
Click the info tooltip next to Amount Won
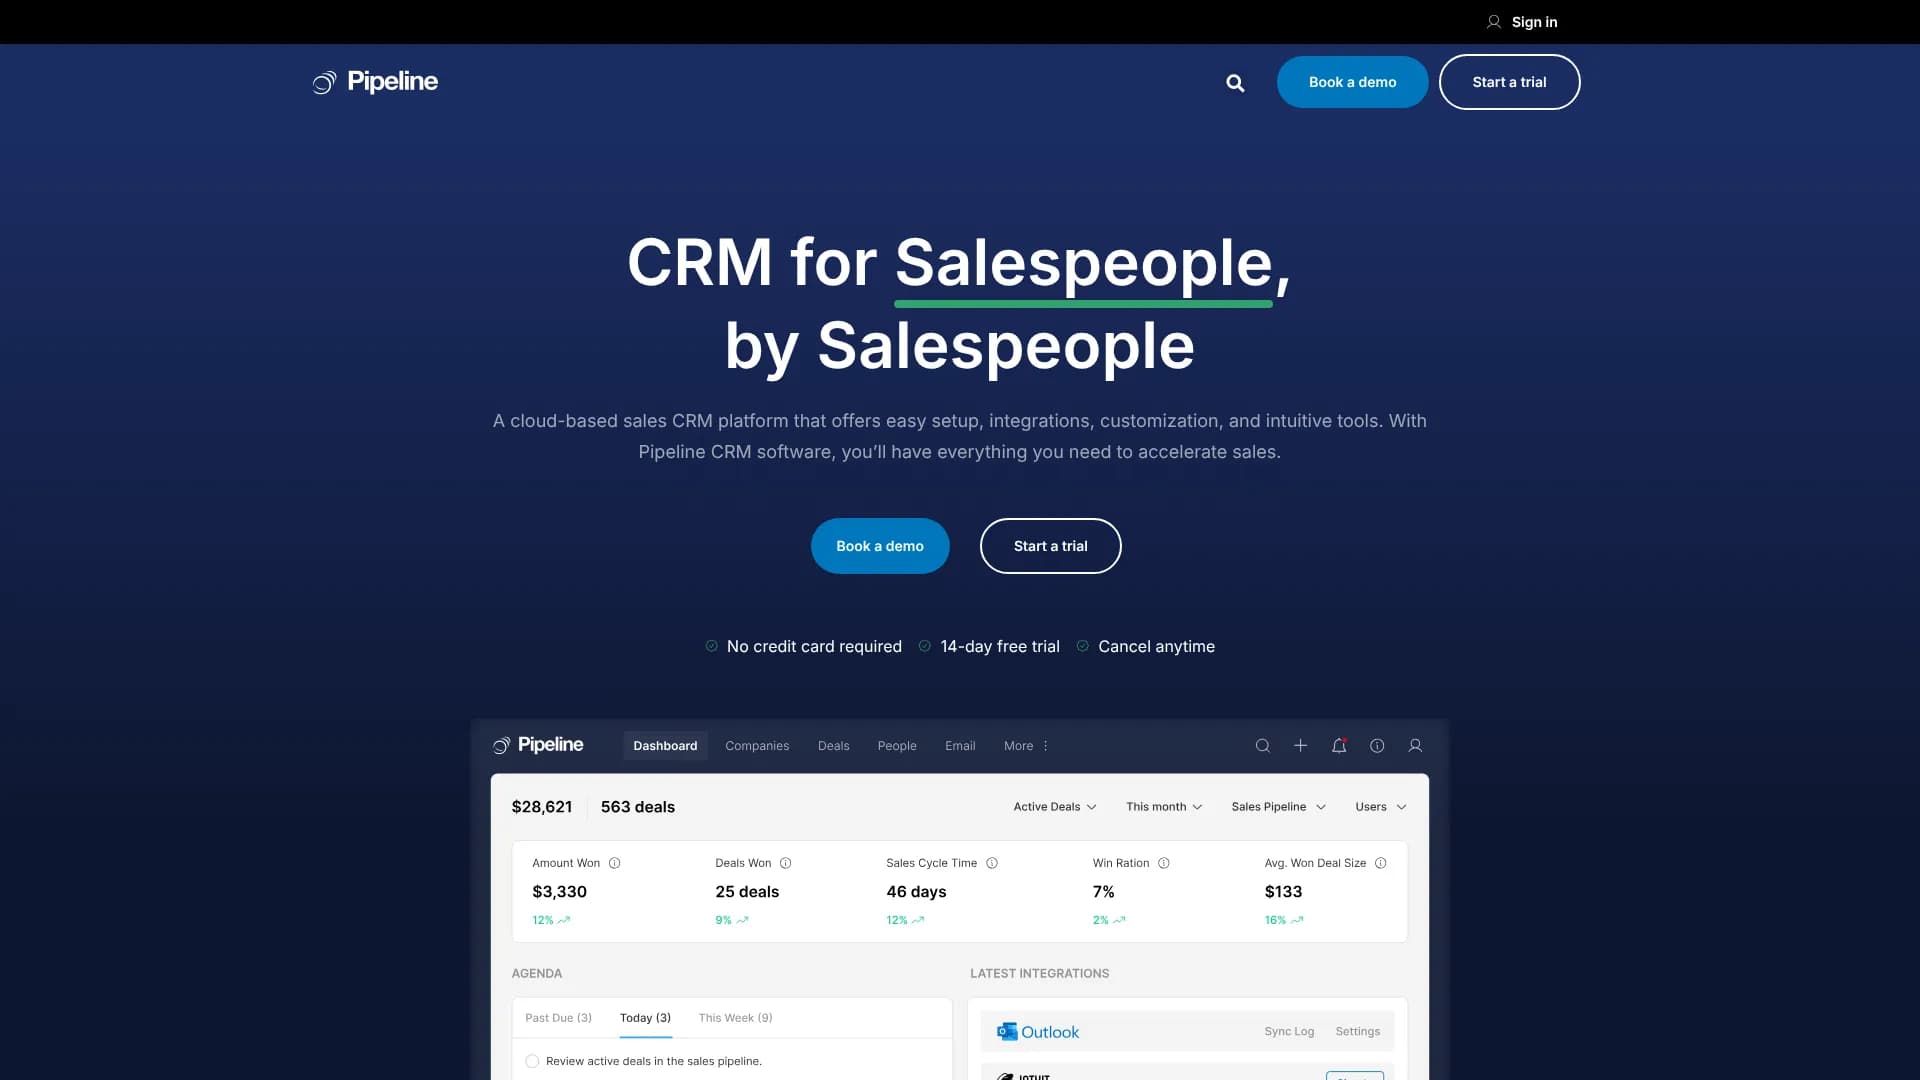(x=615, y=863)
